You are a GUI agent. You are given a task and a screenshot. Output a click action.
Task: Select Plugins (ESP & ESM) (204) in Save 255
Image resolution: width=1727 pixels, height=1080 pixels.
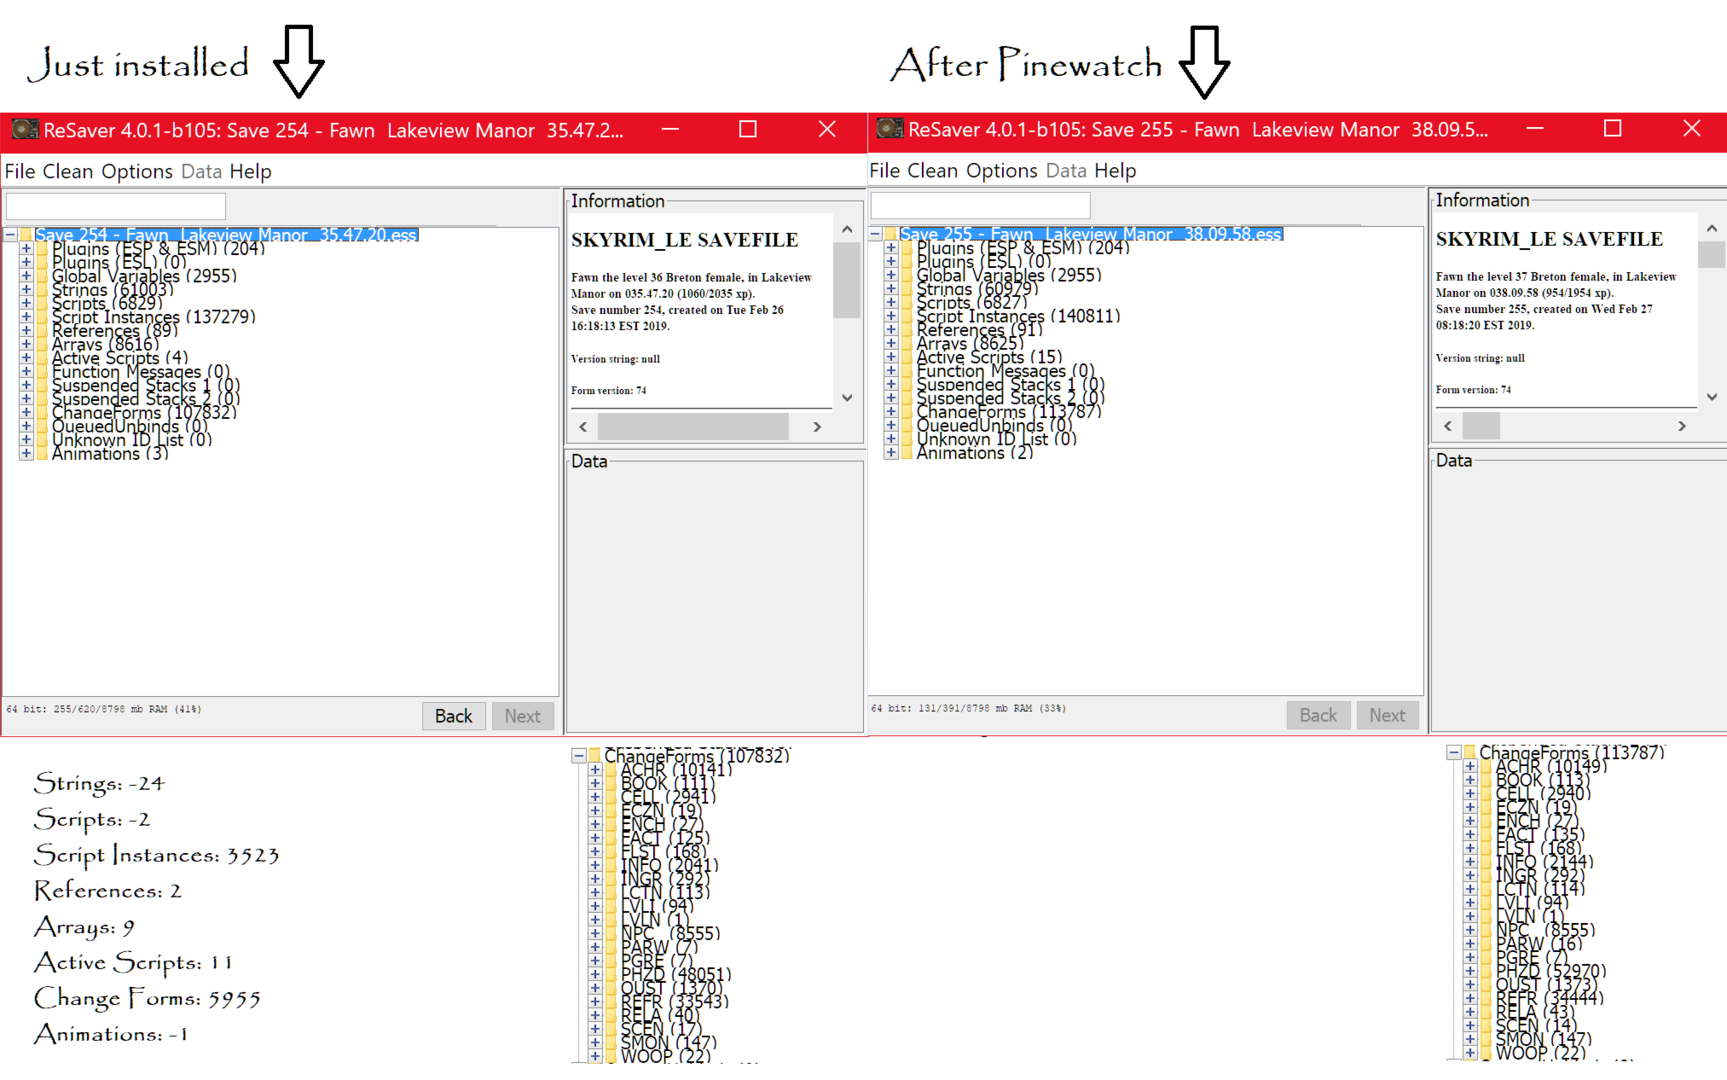click(1023, 248)
